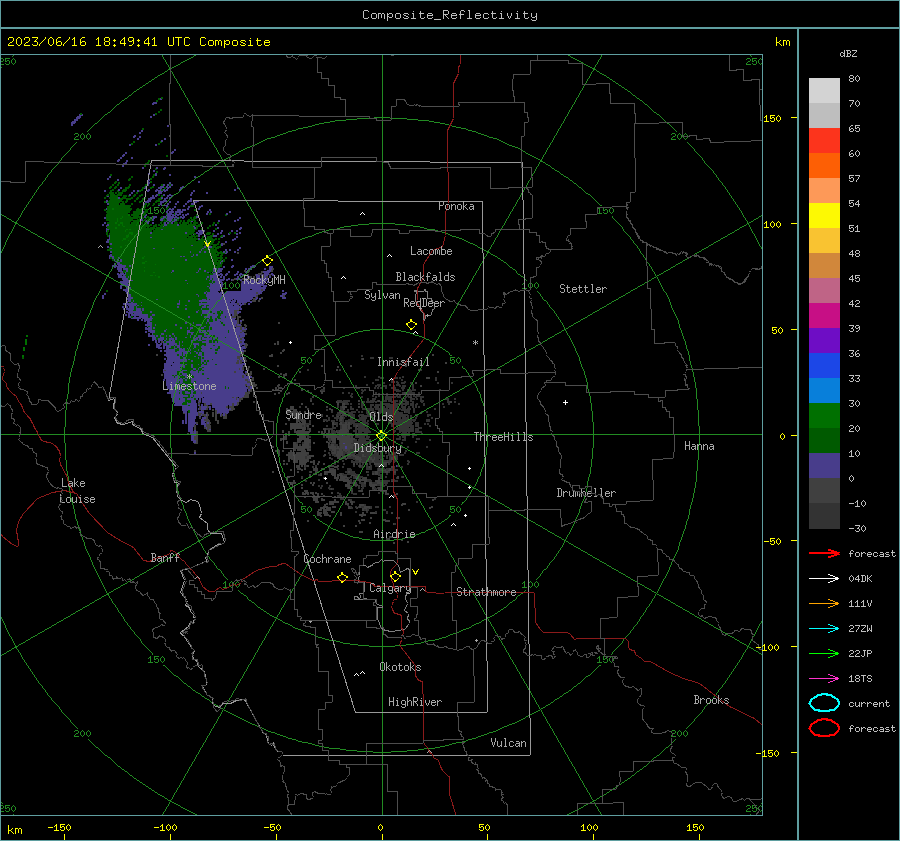The width and height of the screenshot is (900, 841).
Task: Click the HighRiver label
Action: pos(415,702)
